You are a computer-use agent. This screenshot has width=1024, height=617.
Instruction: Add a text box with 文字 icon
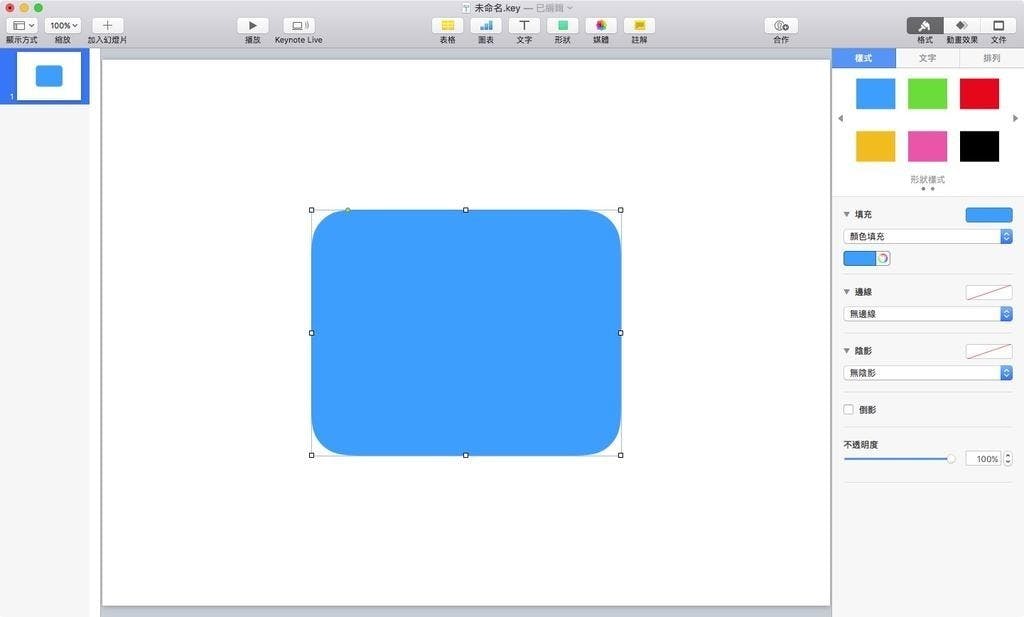click(x=523, y=25)
